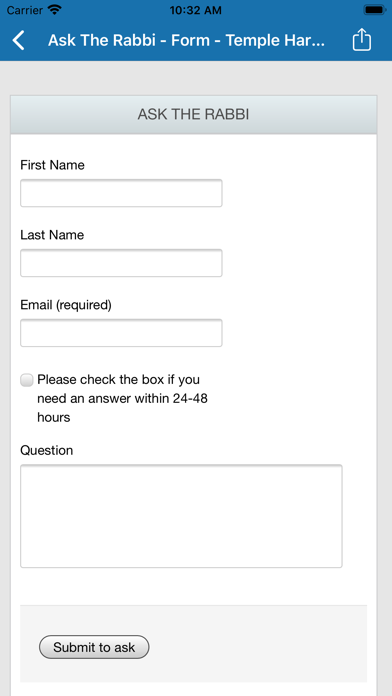Tap the battery status icon
Image resolution: width=392 pixels, height=696 pixels.
coord(375,9)
